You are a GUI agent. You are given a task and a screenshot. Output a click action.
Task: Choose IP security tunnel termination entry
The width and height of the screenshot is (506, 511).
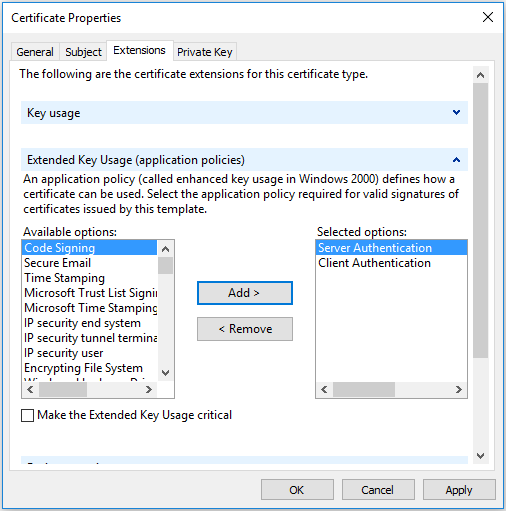click(x=89, y=338)
